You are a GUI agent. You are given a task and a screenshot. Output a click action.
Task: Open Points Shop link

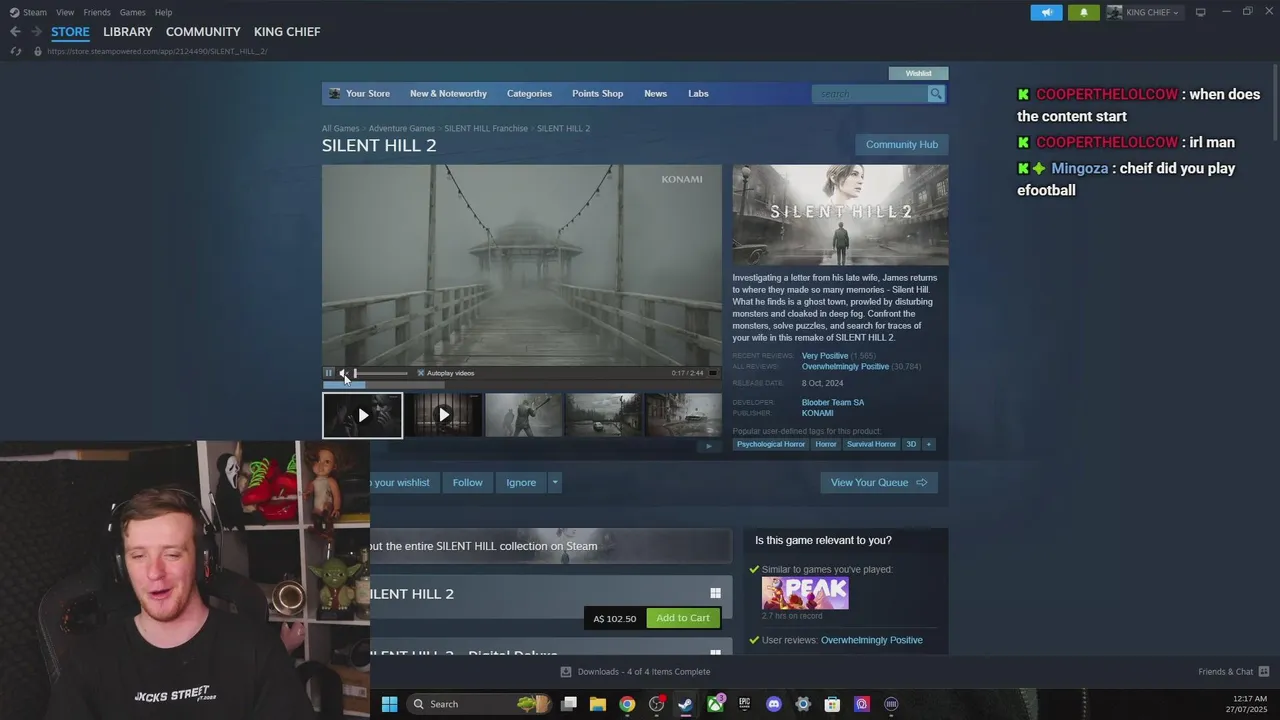pos(597,94)
